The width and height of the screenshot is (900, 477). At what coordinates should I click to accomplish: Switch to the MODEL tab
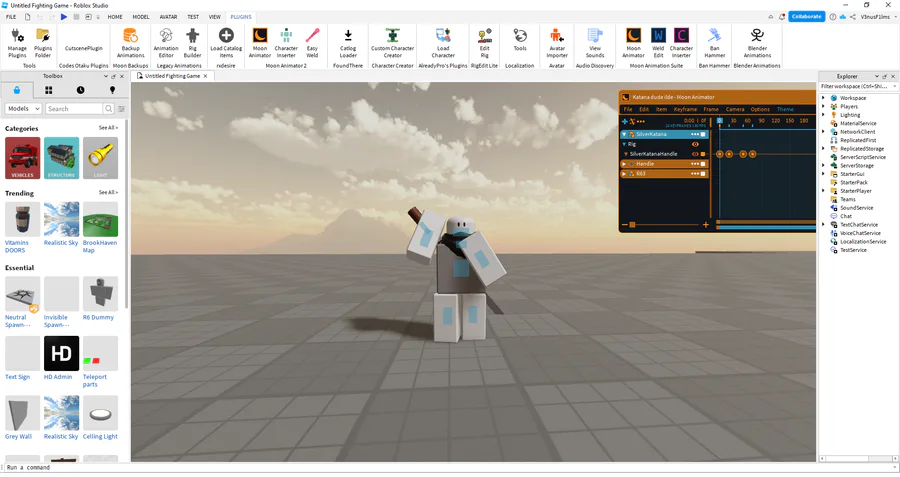141,17
